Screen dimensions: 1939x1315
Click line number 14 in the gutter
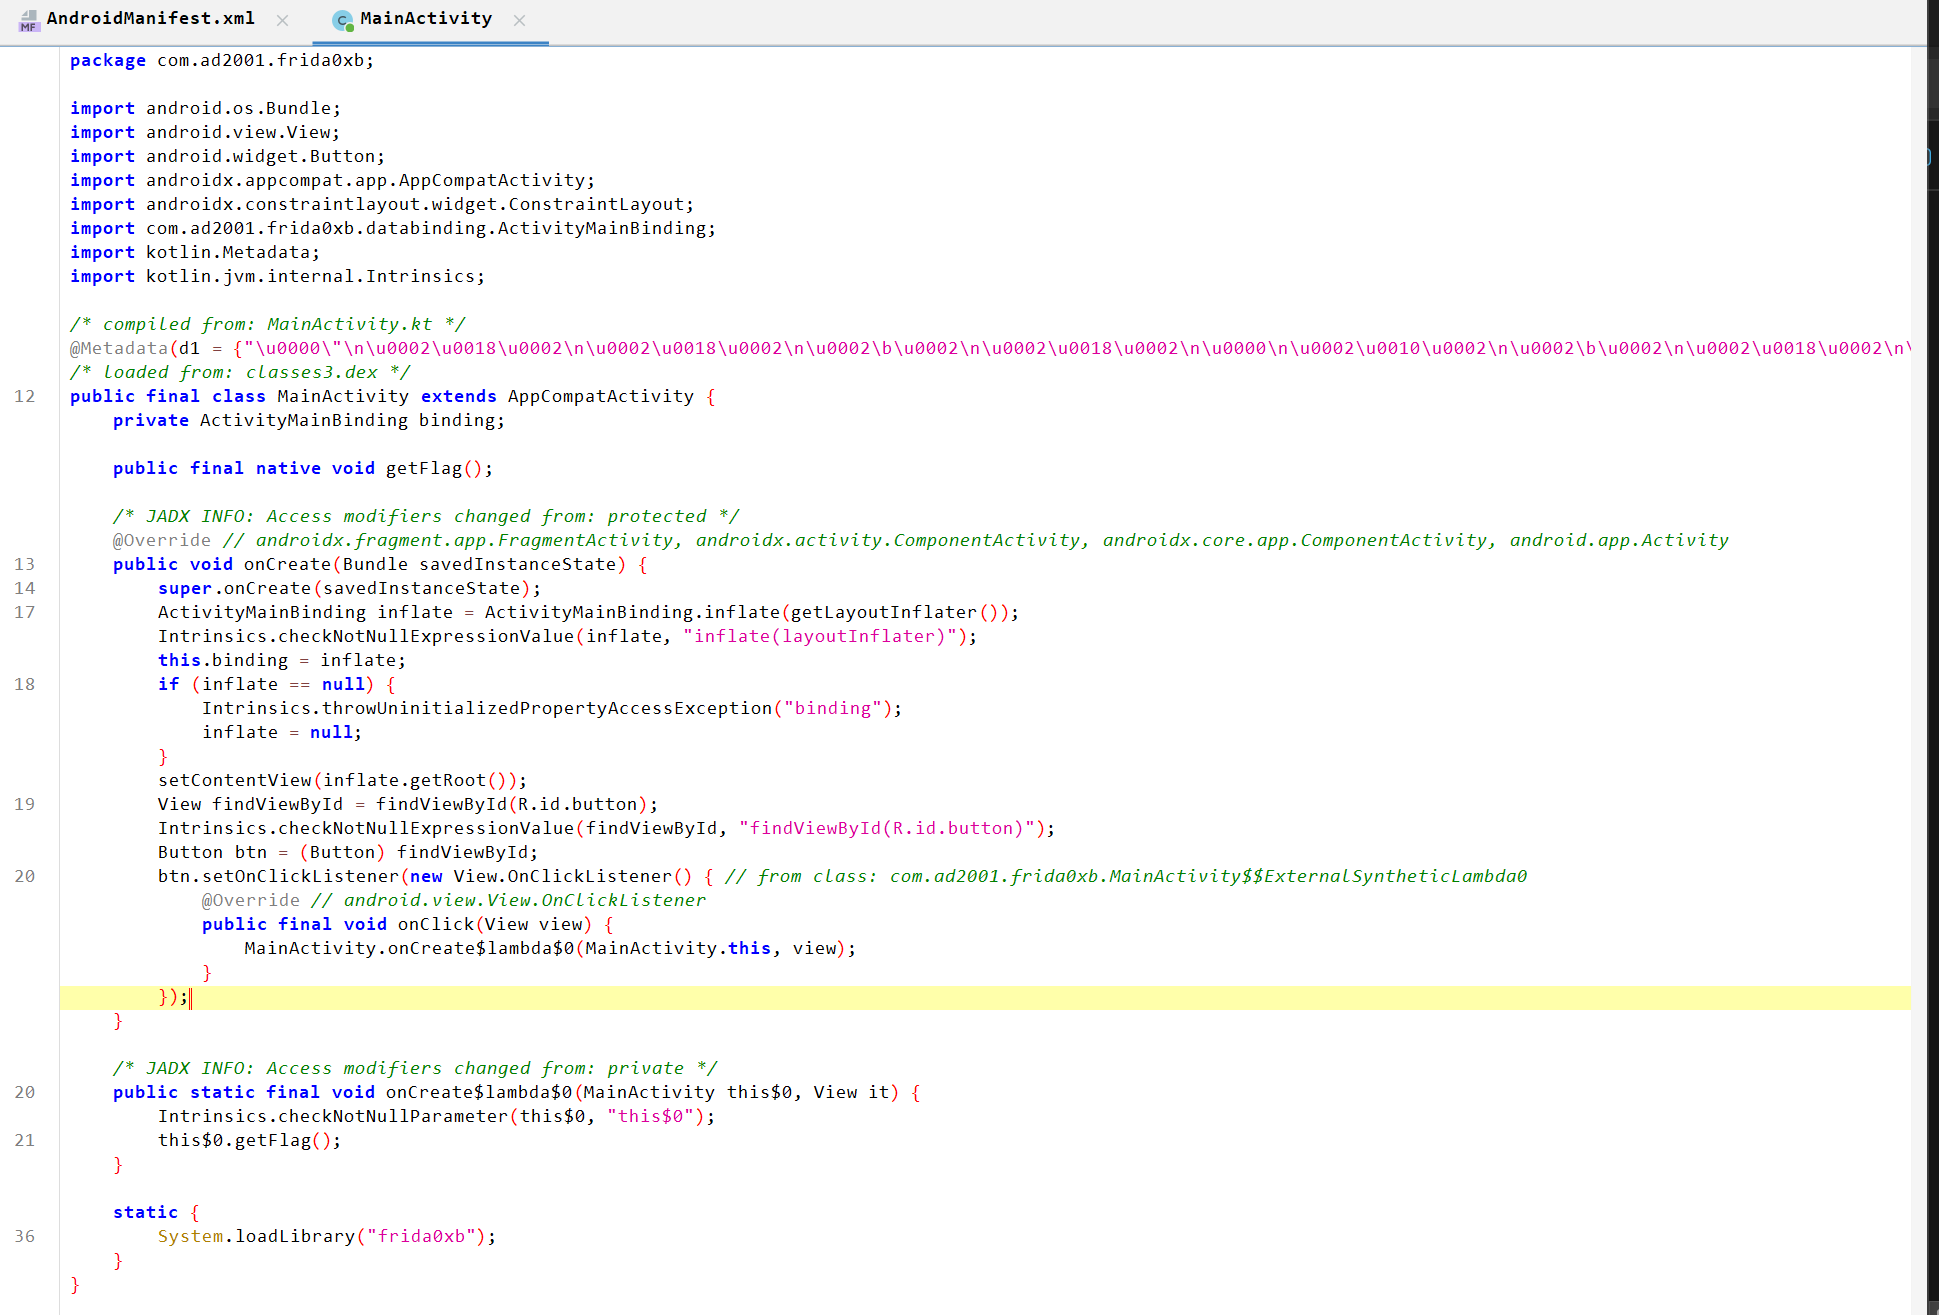[x=25, y=588]
